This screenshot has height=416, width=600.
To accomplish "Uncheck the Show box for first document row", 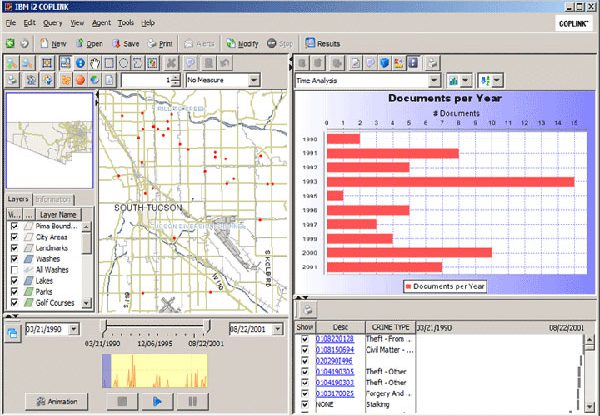I will [305, 340].
